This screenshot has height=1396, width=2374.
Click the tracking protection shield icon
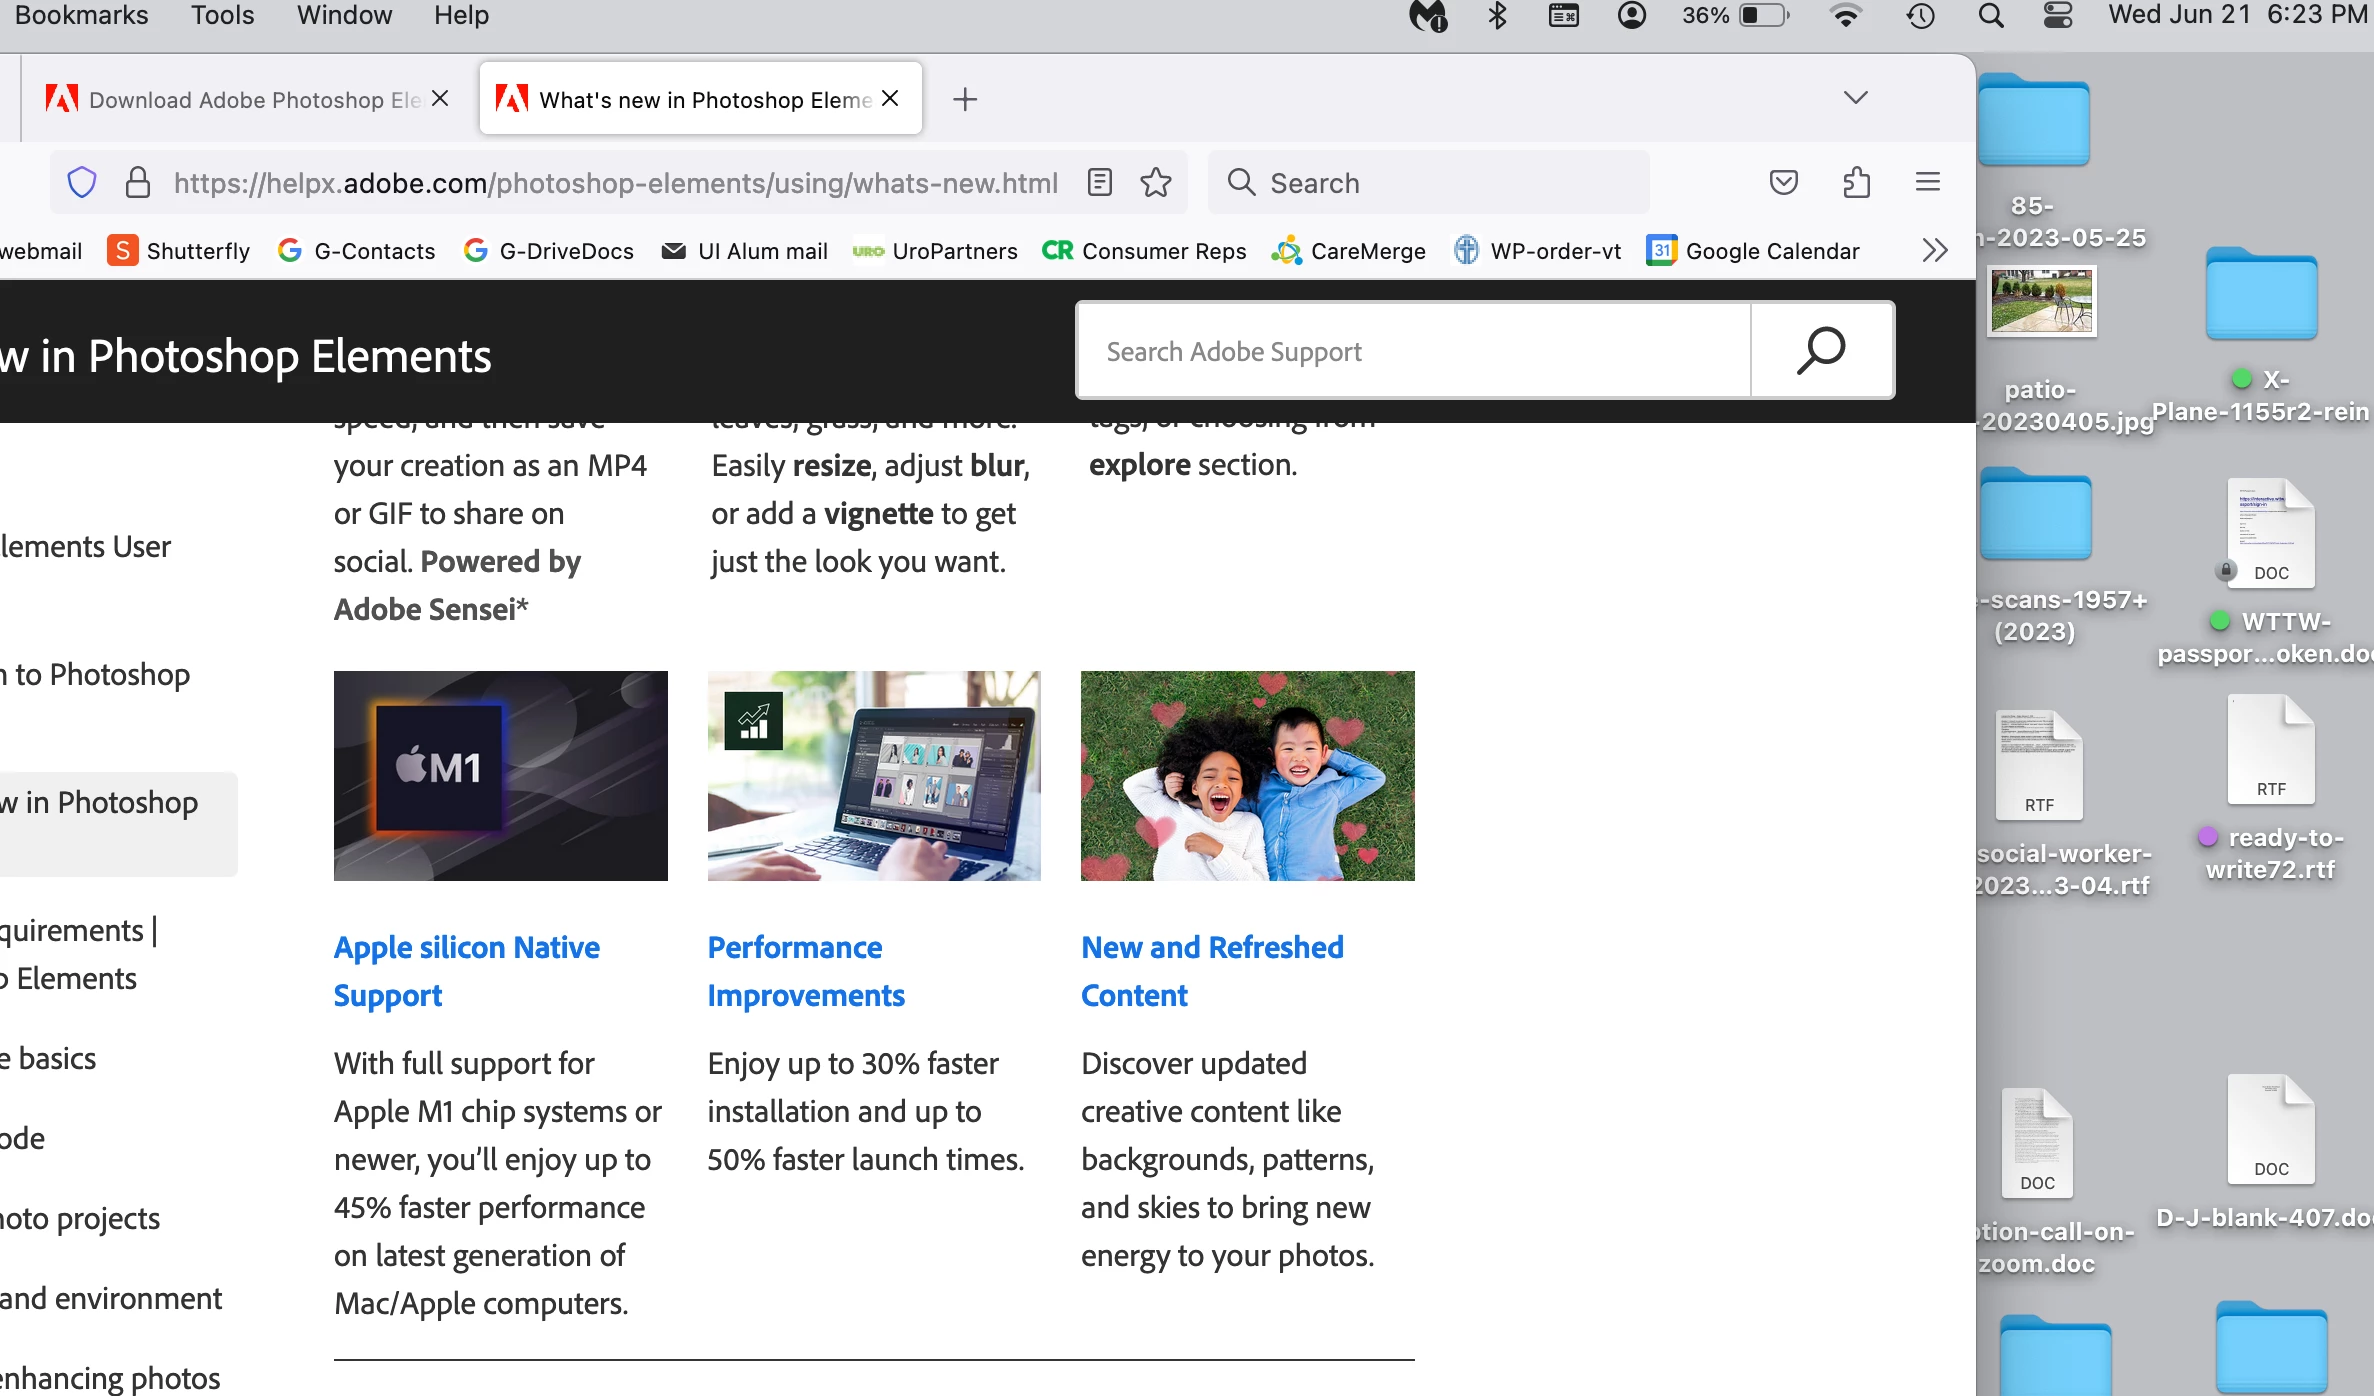82,182
